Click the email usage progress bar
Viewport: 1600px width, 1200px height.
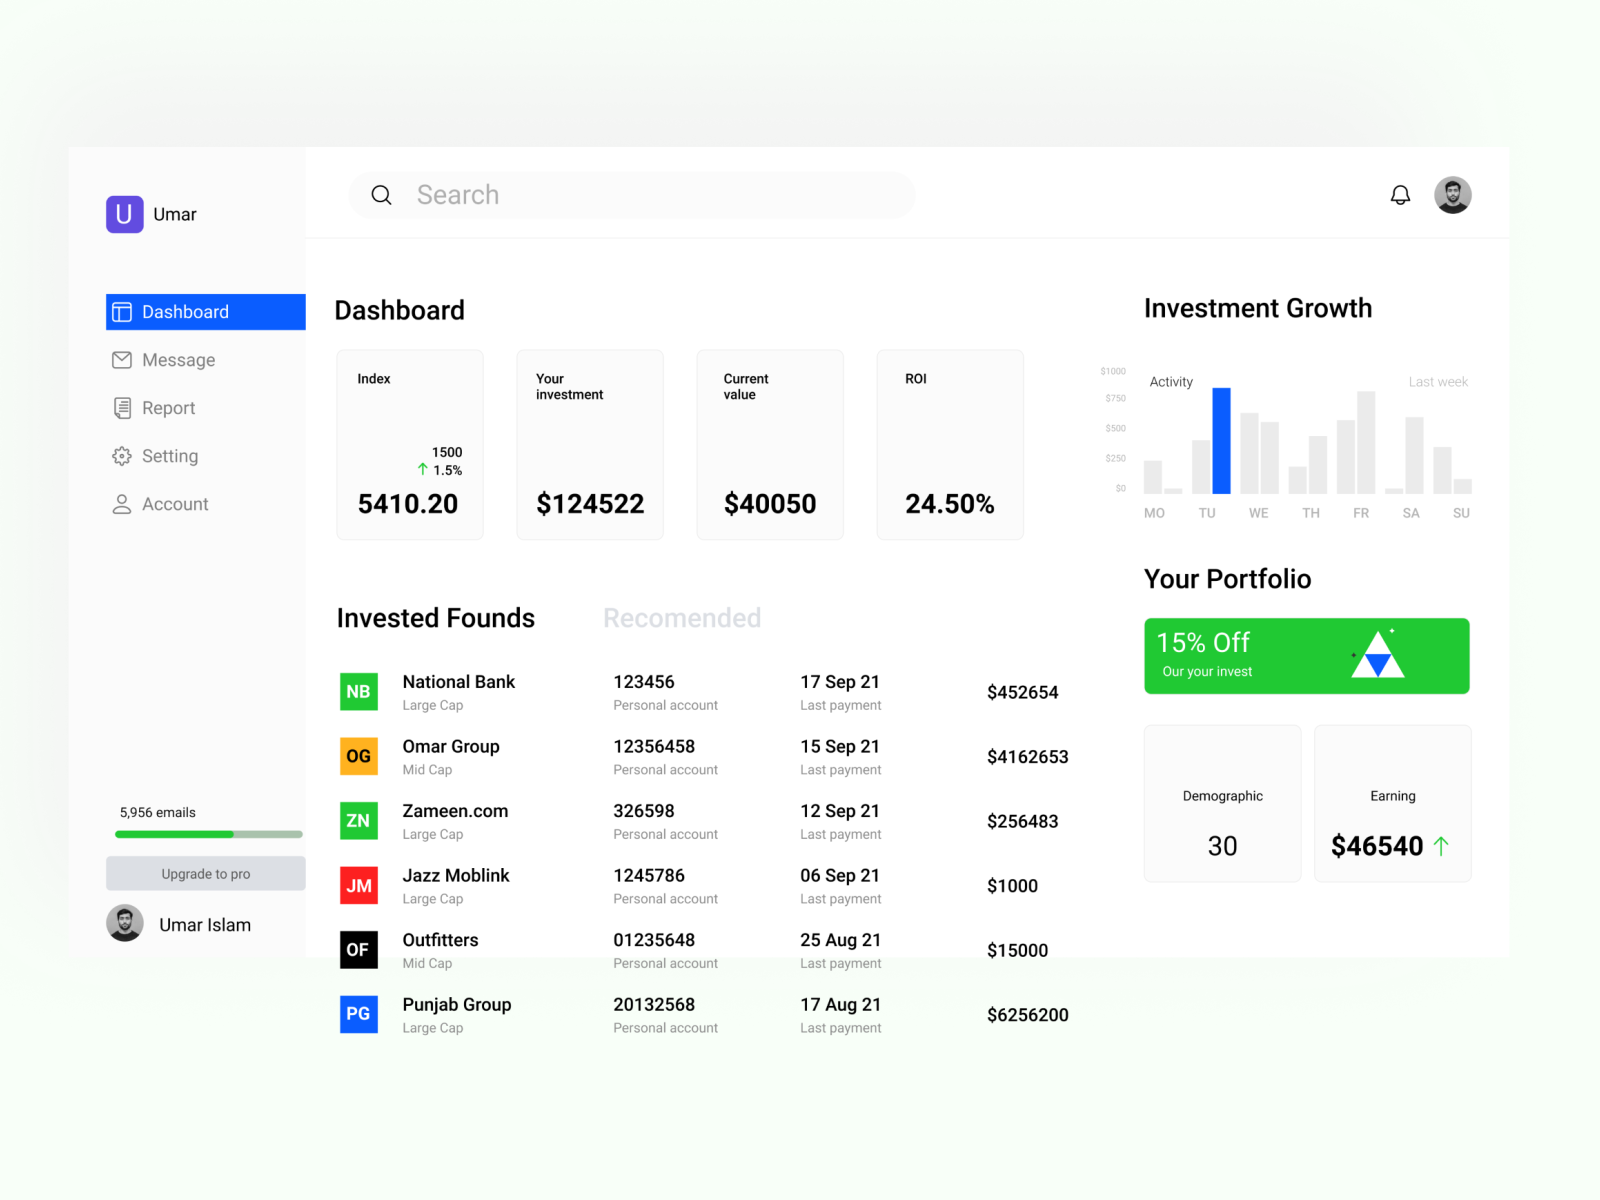[205, 834]
